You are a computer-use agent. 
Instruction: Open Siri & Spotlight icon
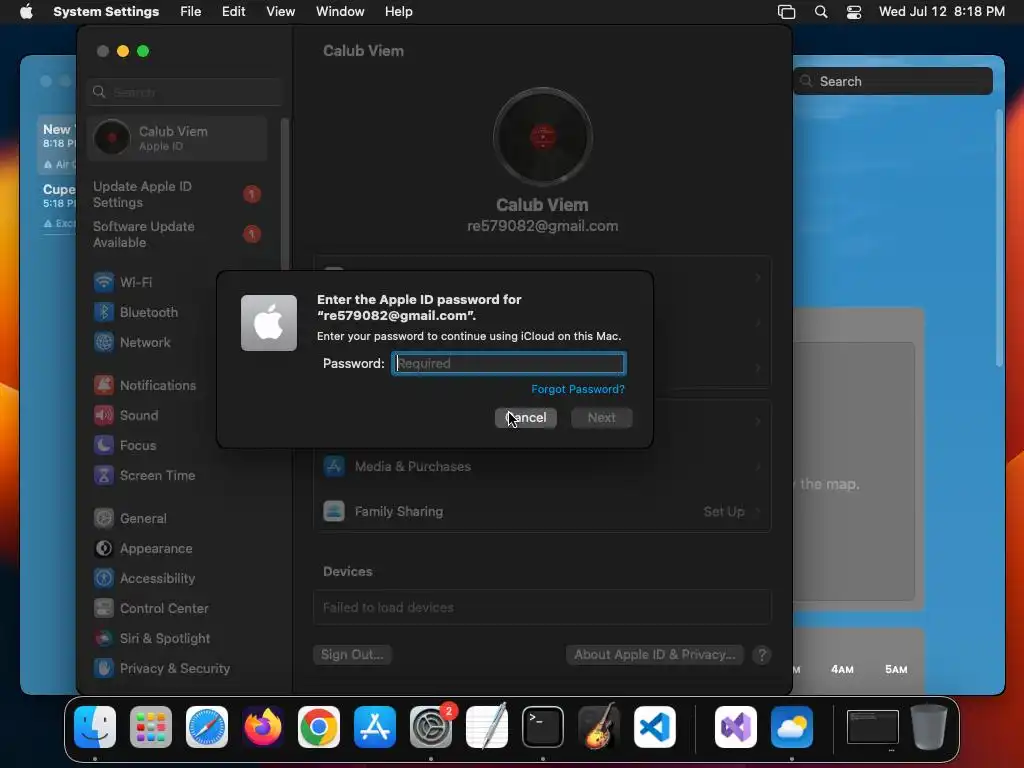click(103, 639)
